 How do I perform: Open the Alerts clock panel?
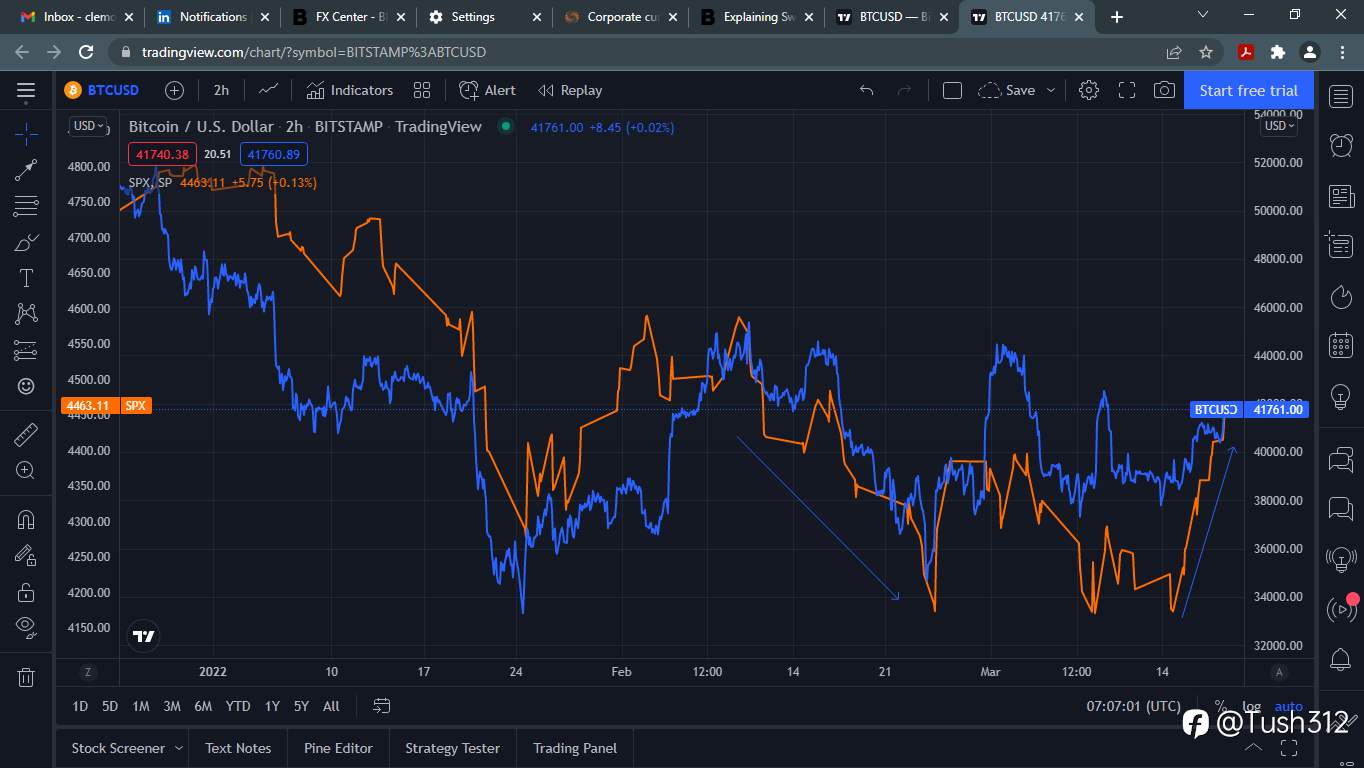(1341, 145)
